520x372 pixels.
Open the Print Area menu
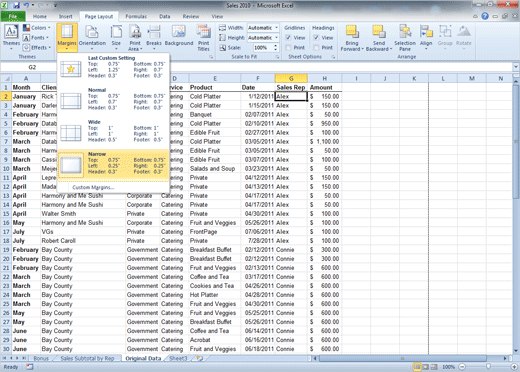135,37
